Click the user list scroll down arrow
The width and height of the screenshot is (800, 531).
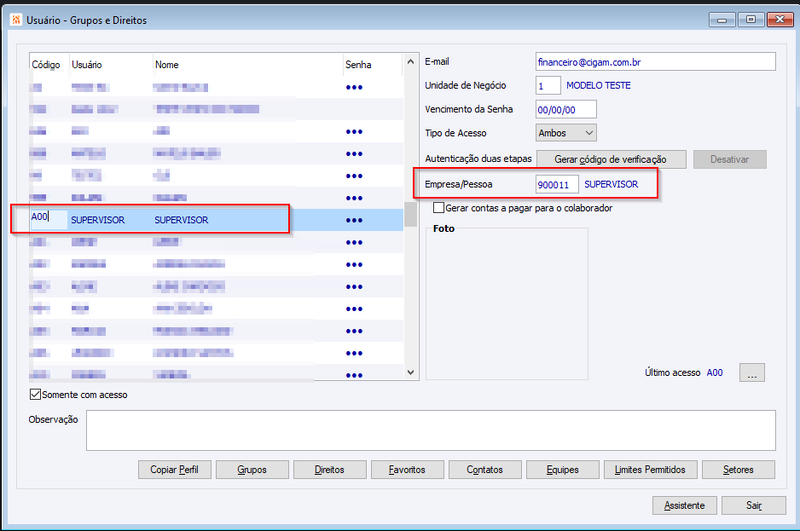pyautogui.click(x=411, y=372)
